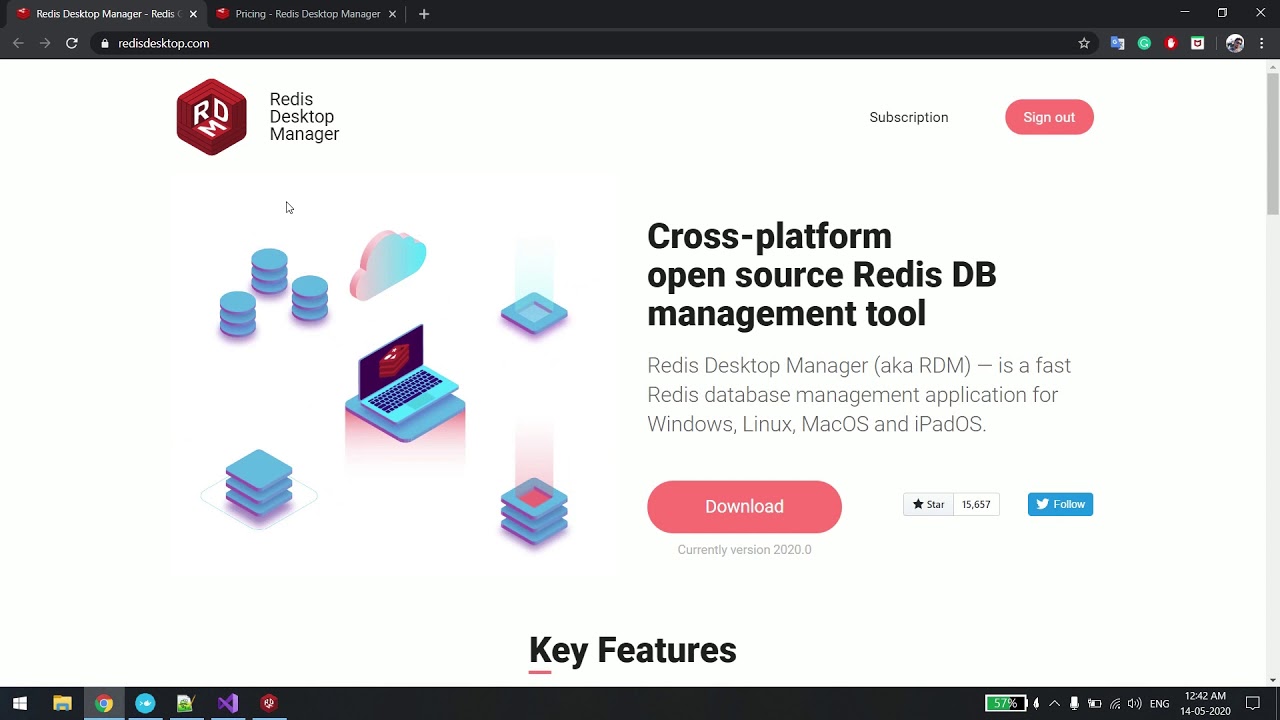The width and height of the screenshot is (1280, 720).
Task: Open the clock showing 12:42 AM
Action: click(x=1205, y=704)
